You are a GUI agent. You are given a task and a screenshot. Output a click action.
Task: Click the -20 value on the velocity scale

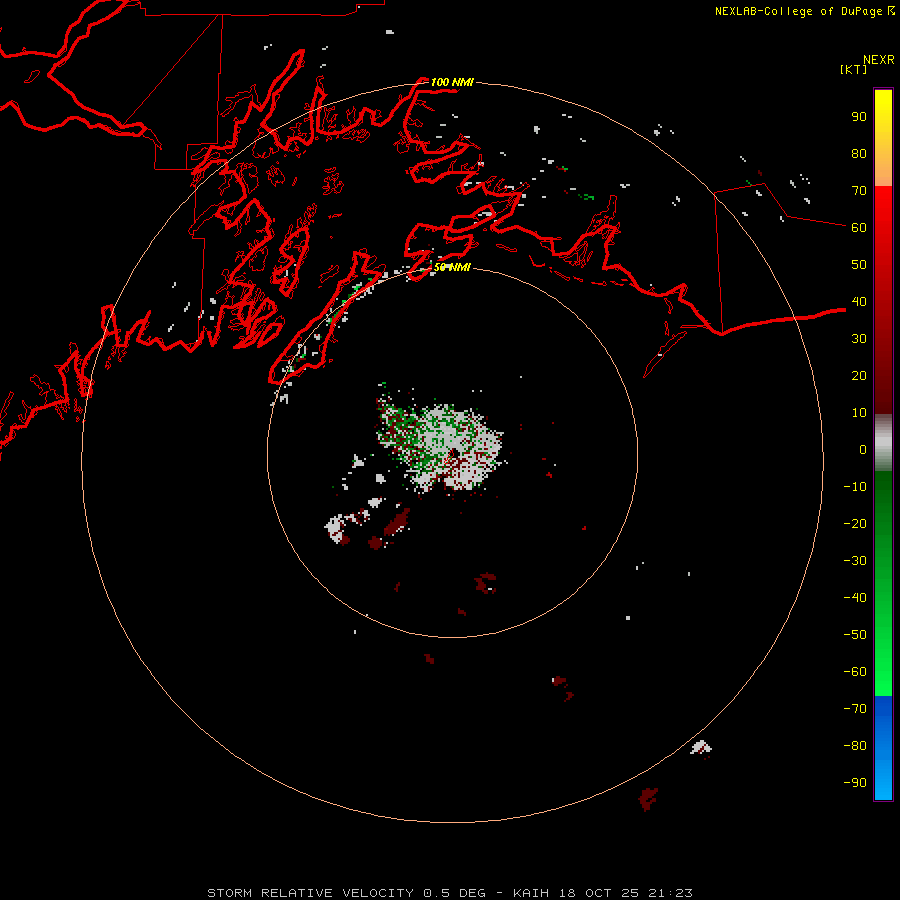(855, 523)
